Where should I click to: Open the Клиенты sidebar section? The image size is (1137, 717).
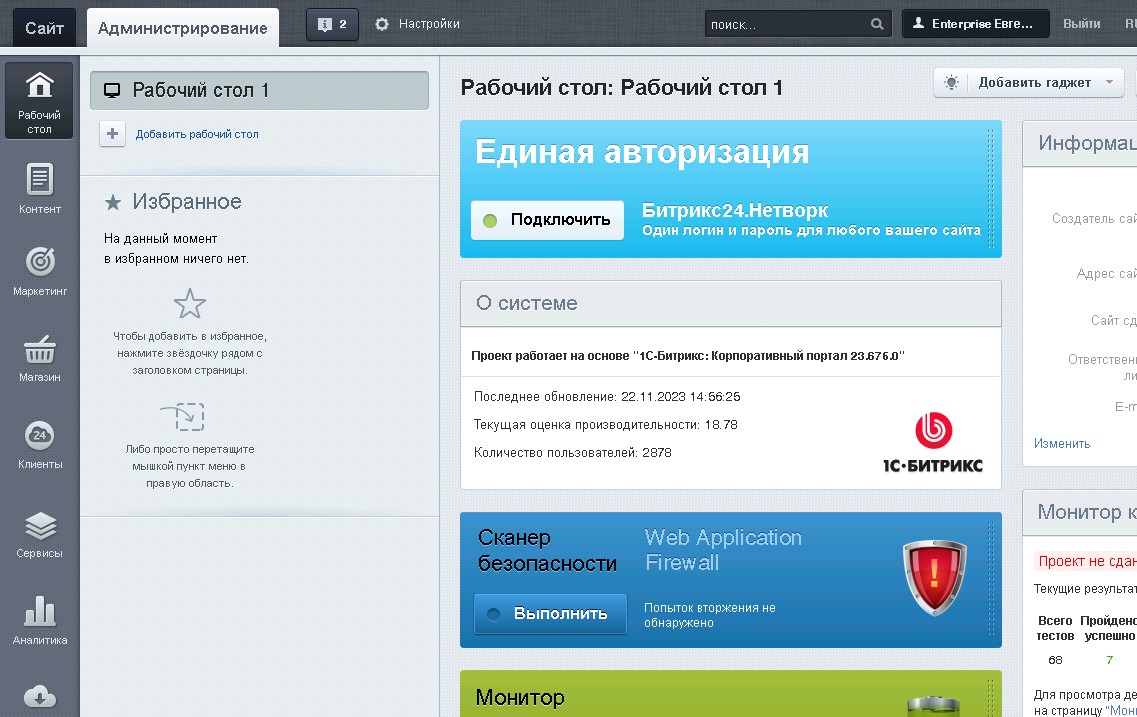39,444
